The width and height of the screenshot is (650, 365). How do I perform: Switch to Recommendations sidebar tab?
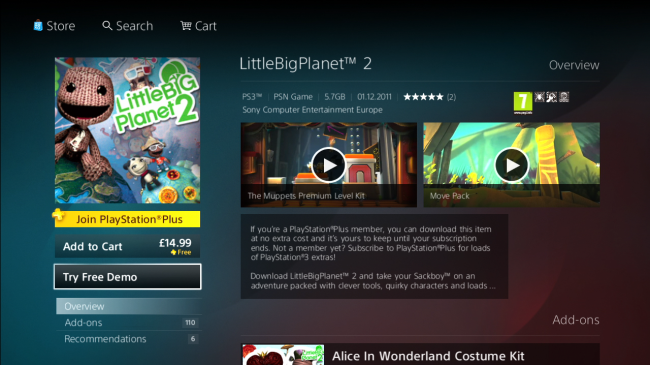(x=129, y=339)
